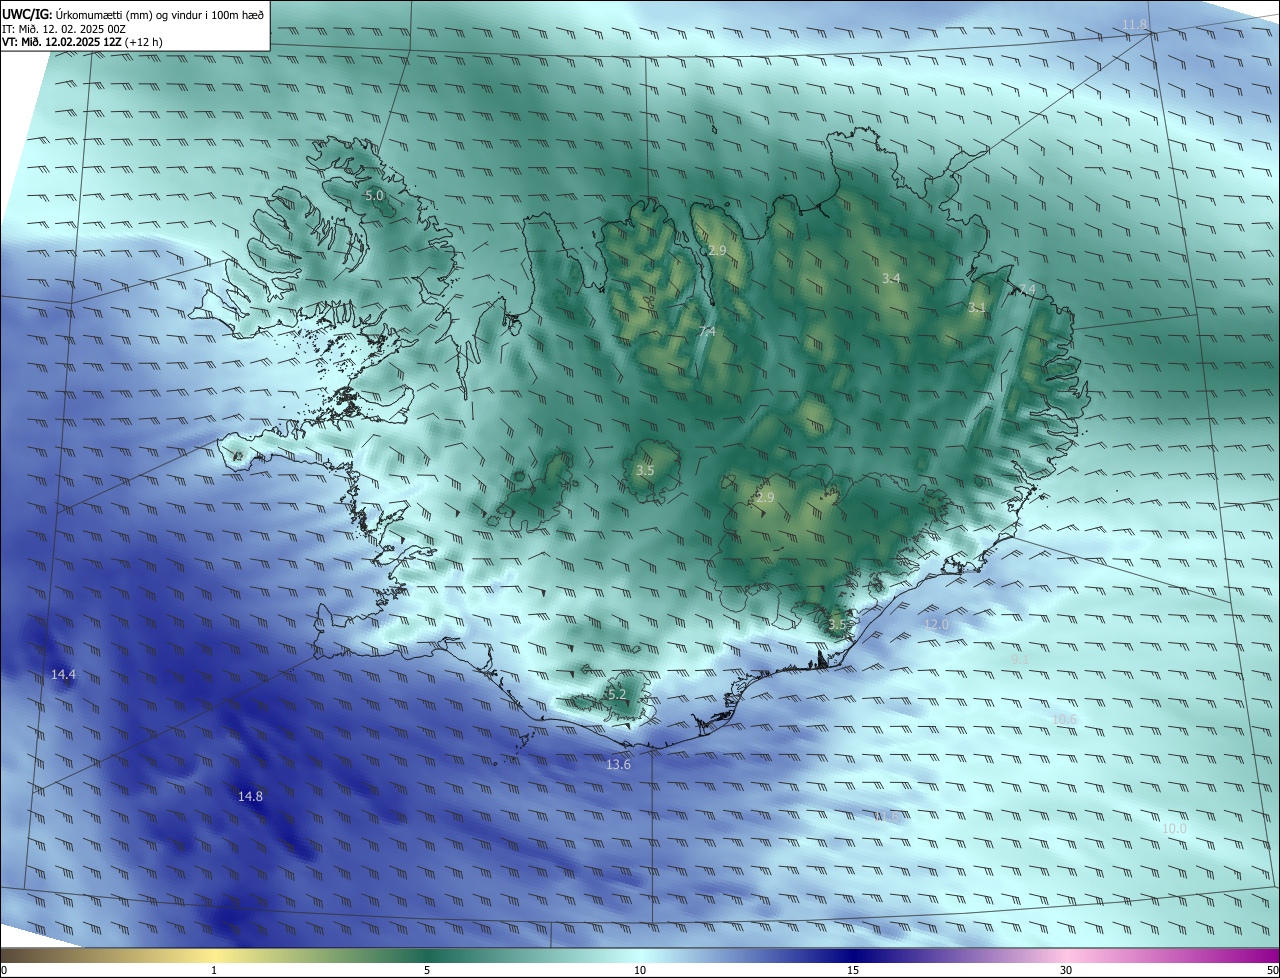Click the 5 tick on the colour scale
The image size is (1280, 978).
pos(427,970)
